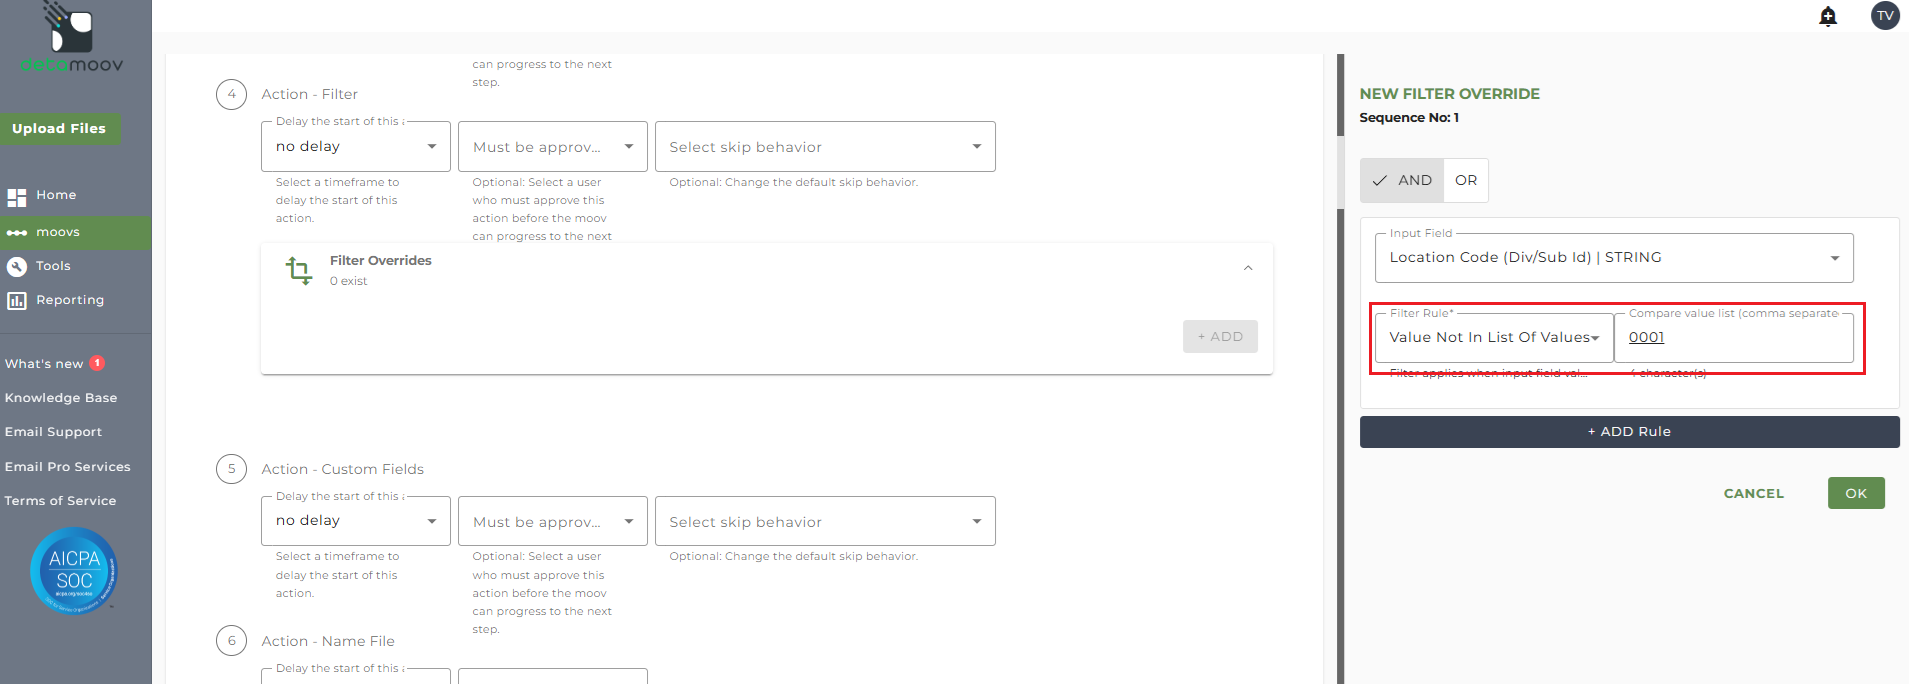Click the AICPA SOC badge

tap(74, 571)
